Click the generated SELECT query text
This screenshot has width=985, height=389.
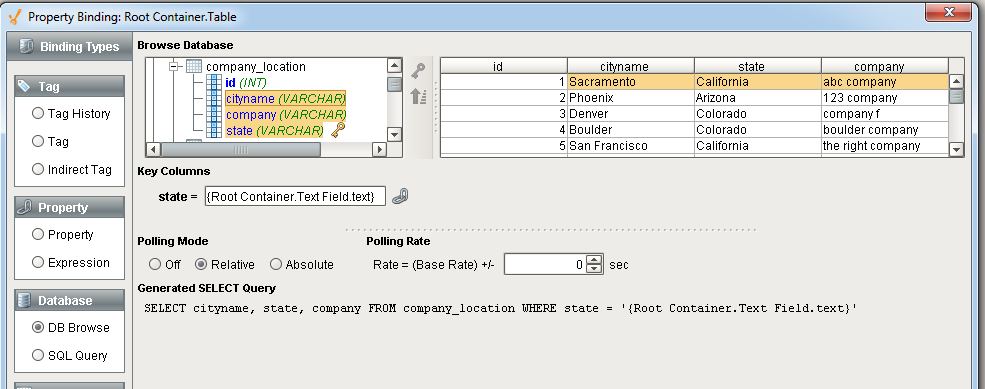501,309
